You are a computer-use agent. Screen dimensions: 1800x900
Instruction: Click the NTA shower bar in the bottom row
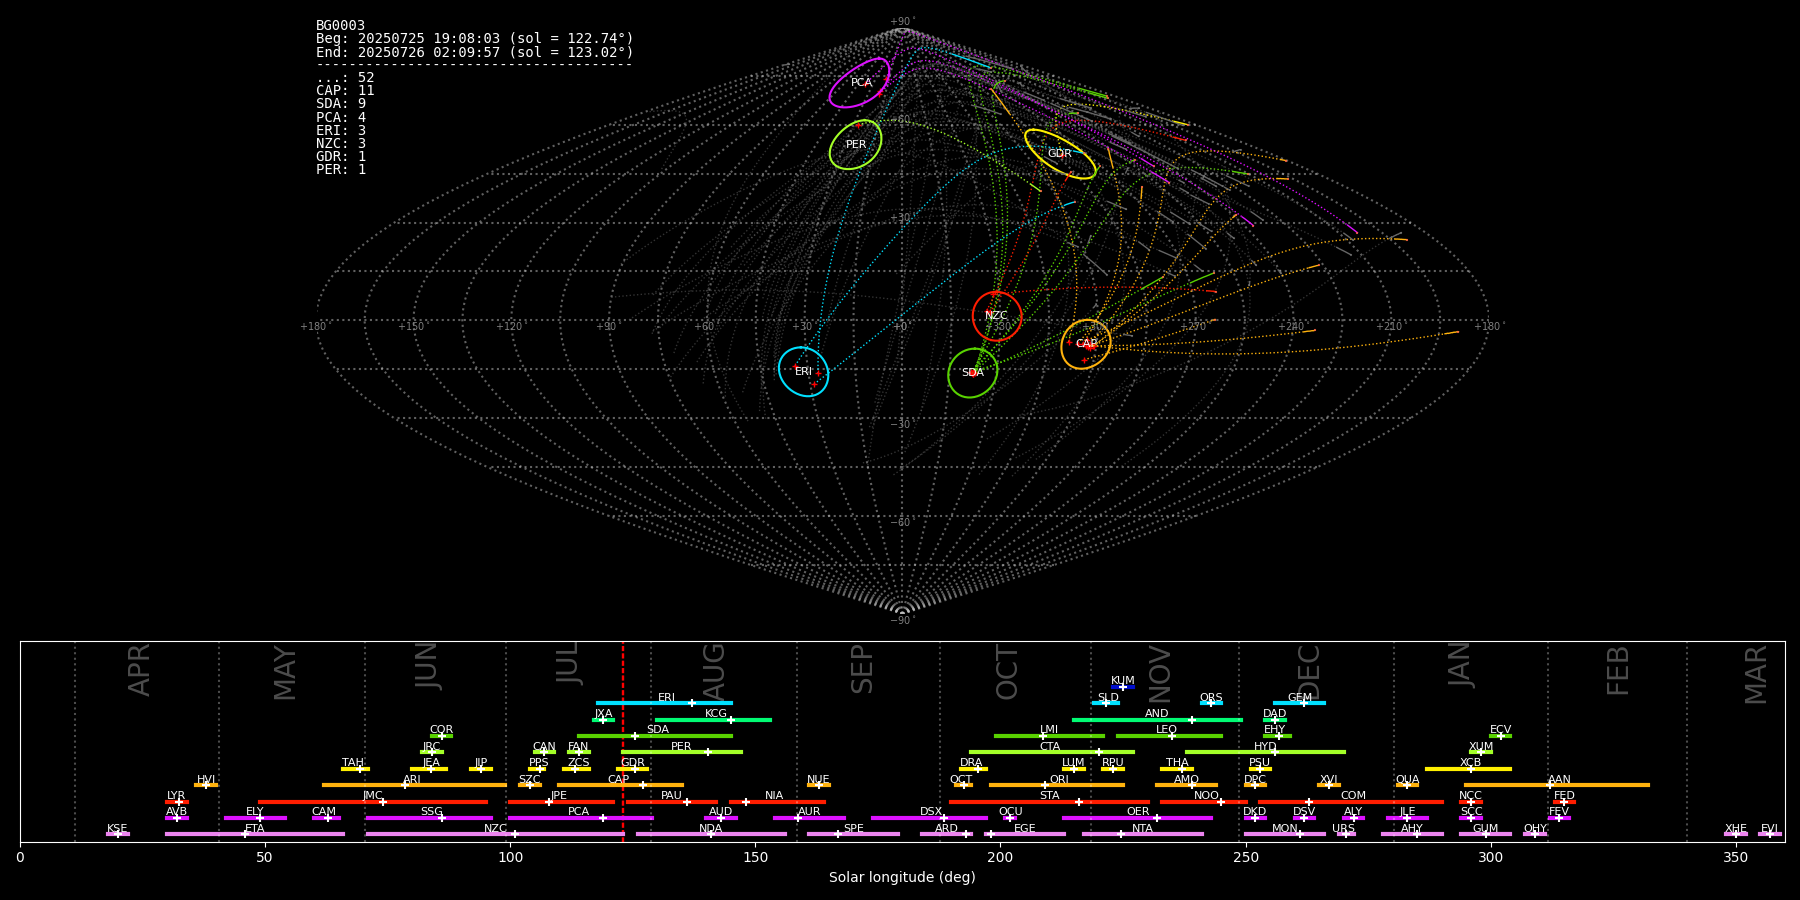tap(1142, 834)
